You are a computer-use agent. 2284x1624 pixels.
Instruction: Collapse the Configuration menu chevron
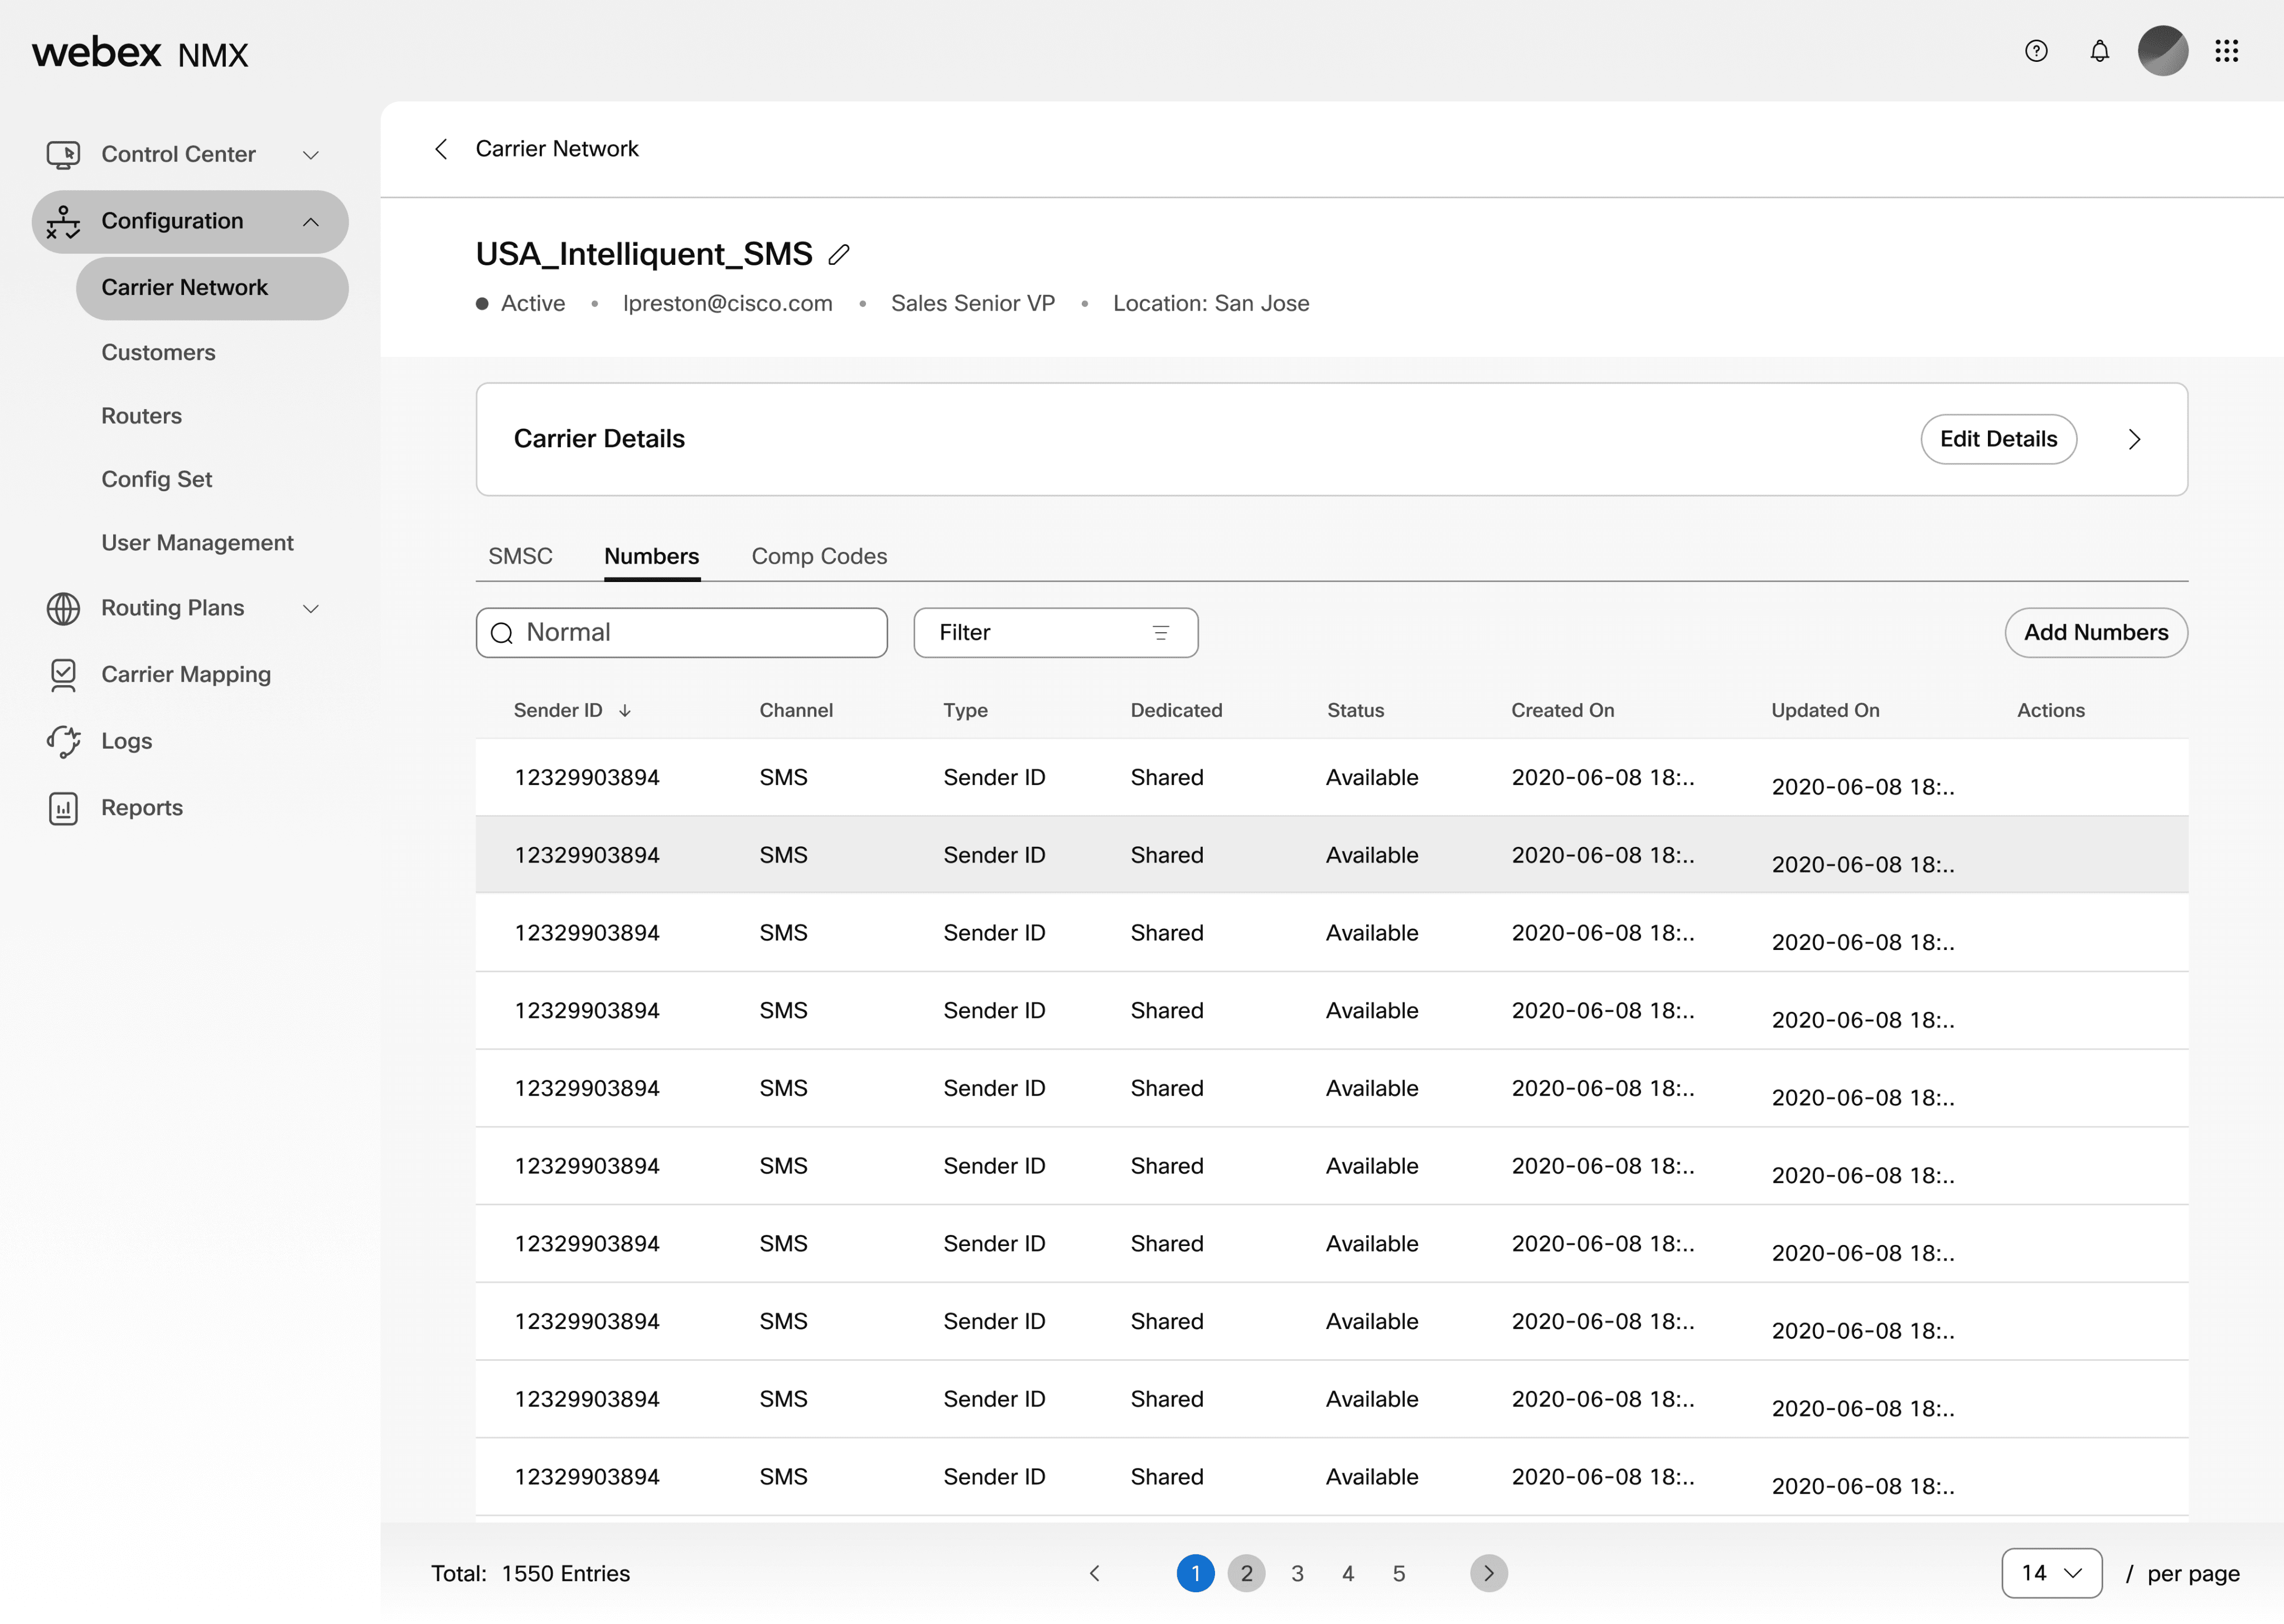(311, 222)
